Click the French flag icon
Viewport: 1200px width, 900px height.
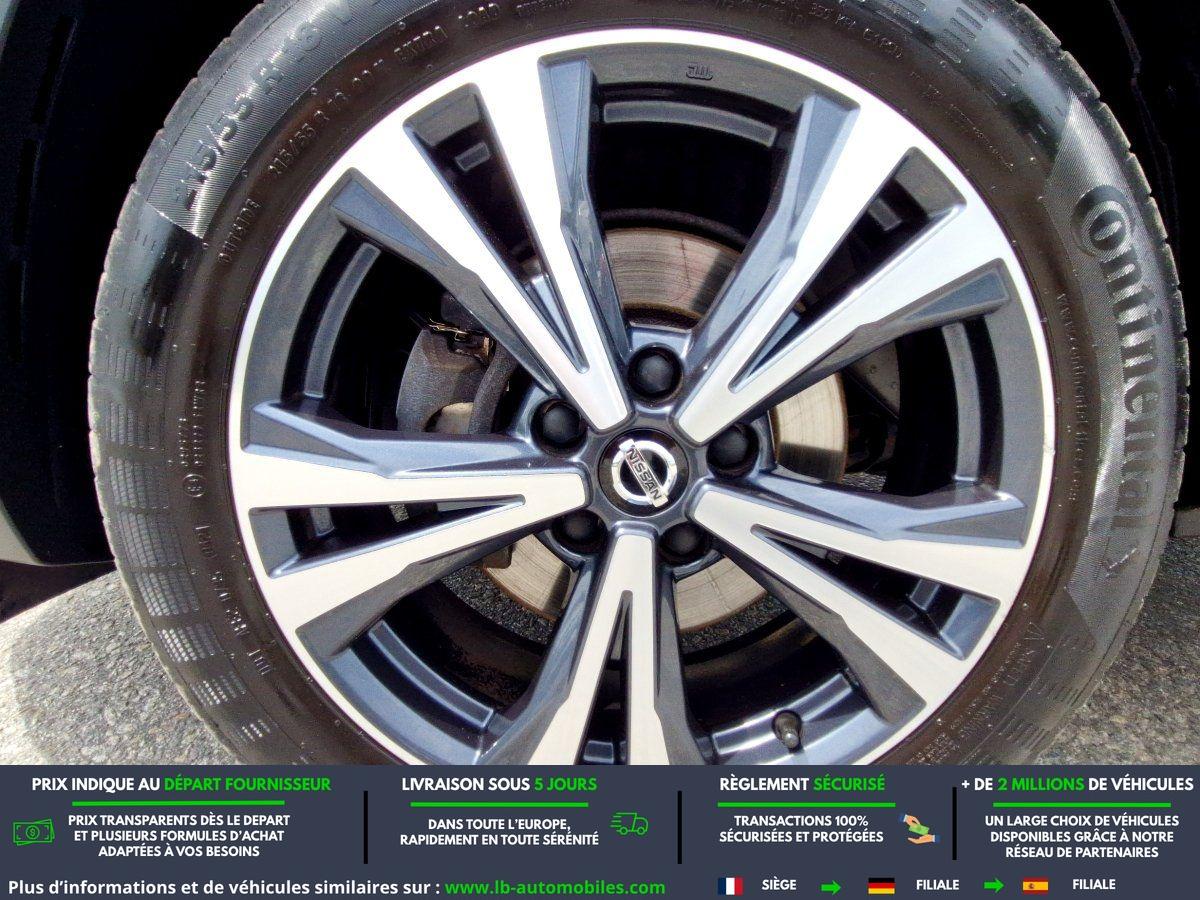[x=730, y=886]
